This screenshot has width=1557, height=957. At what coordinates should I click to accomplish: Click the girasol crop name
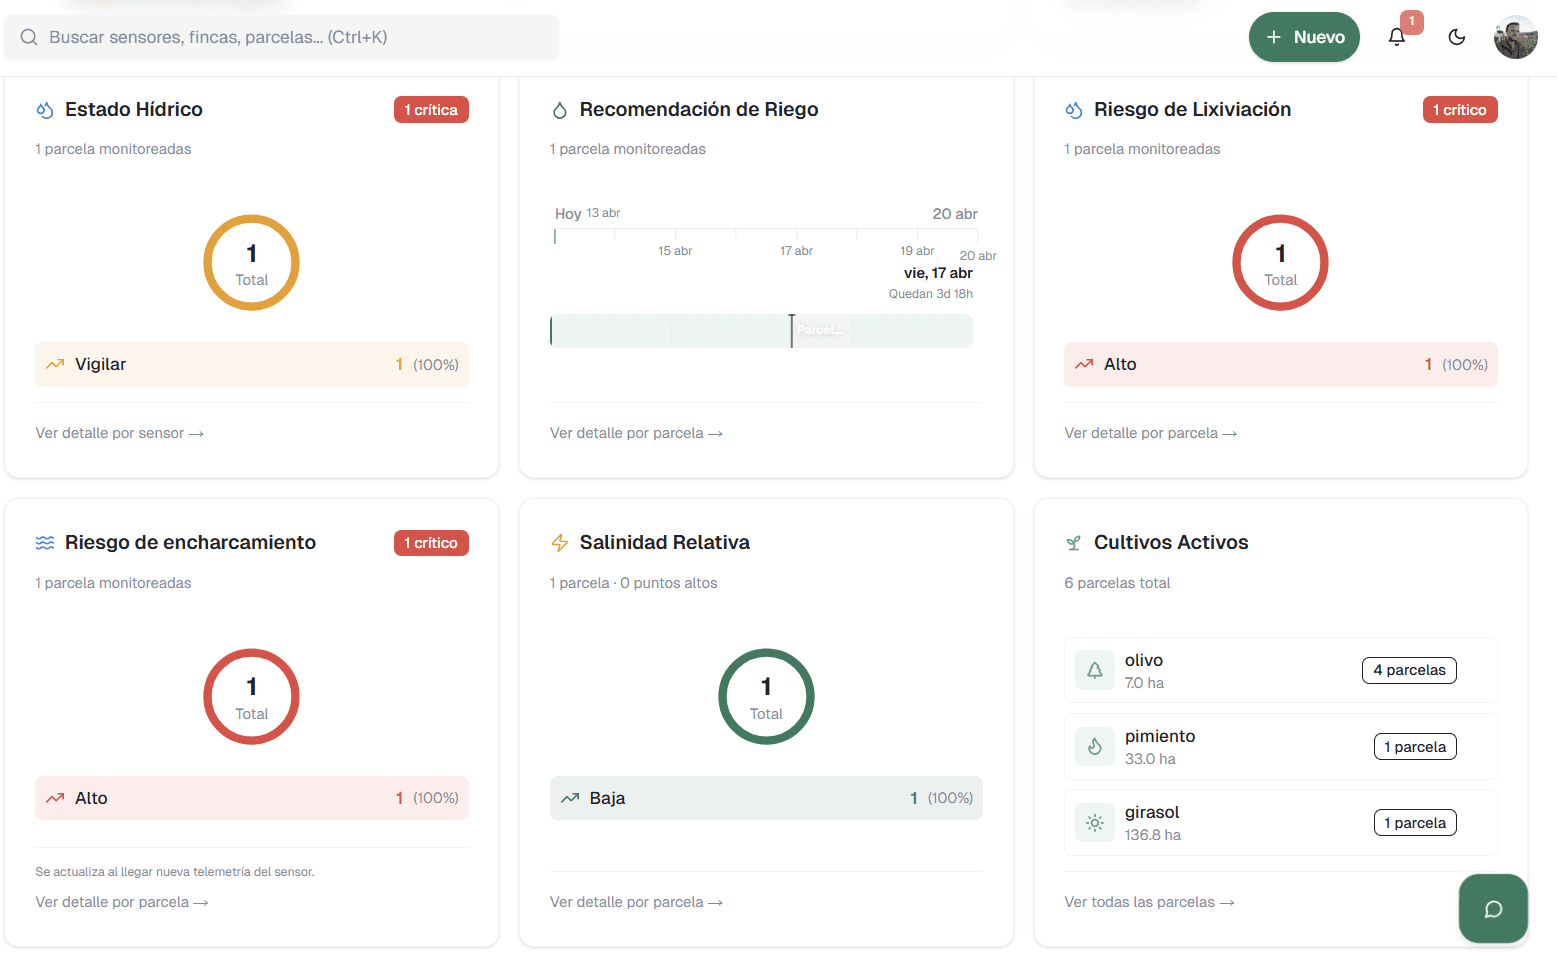(1152, 812)
